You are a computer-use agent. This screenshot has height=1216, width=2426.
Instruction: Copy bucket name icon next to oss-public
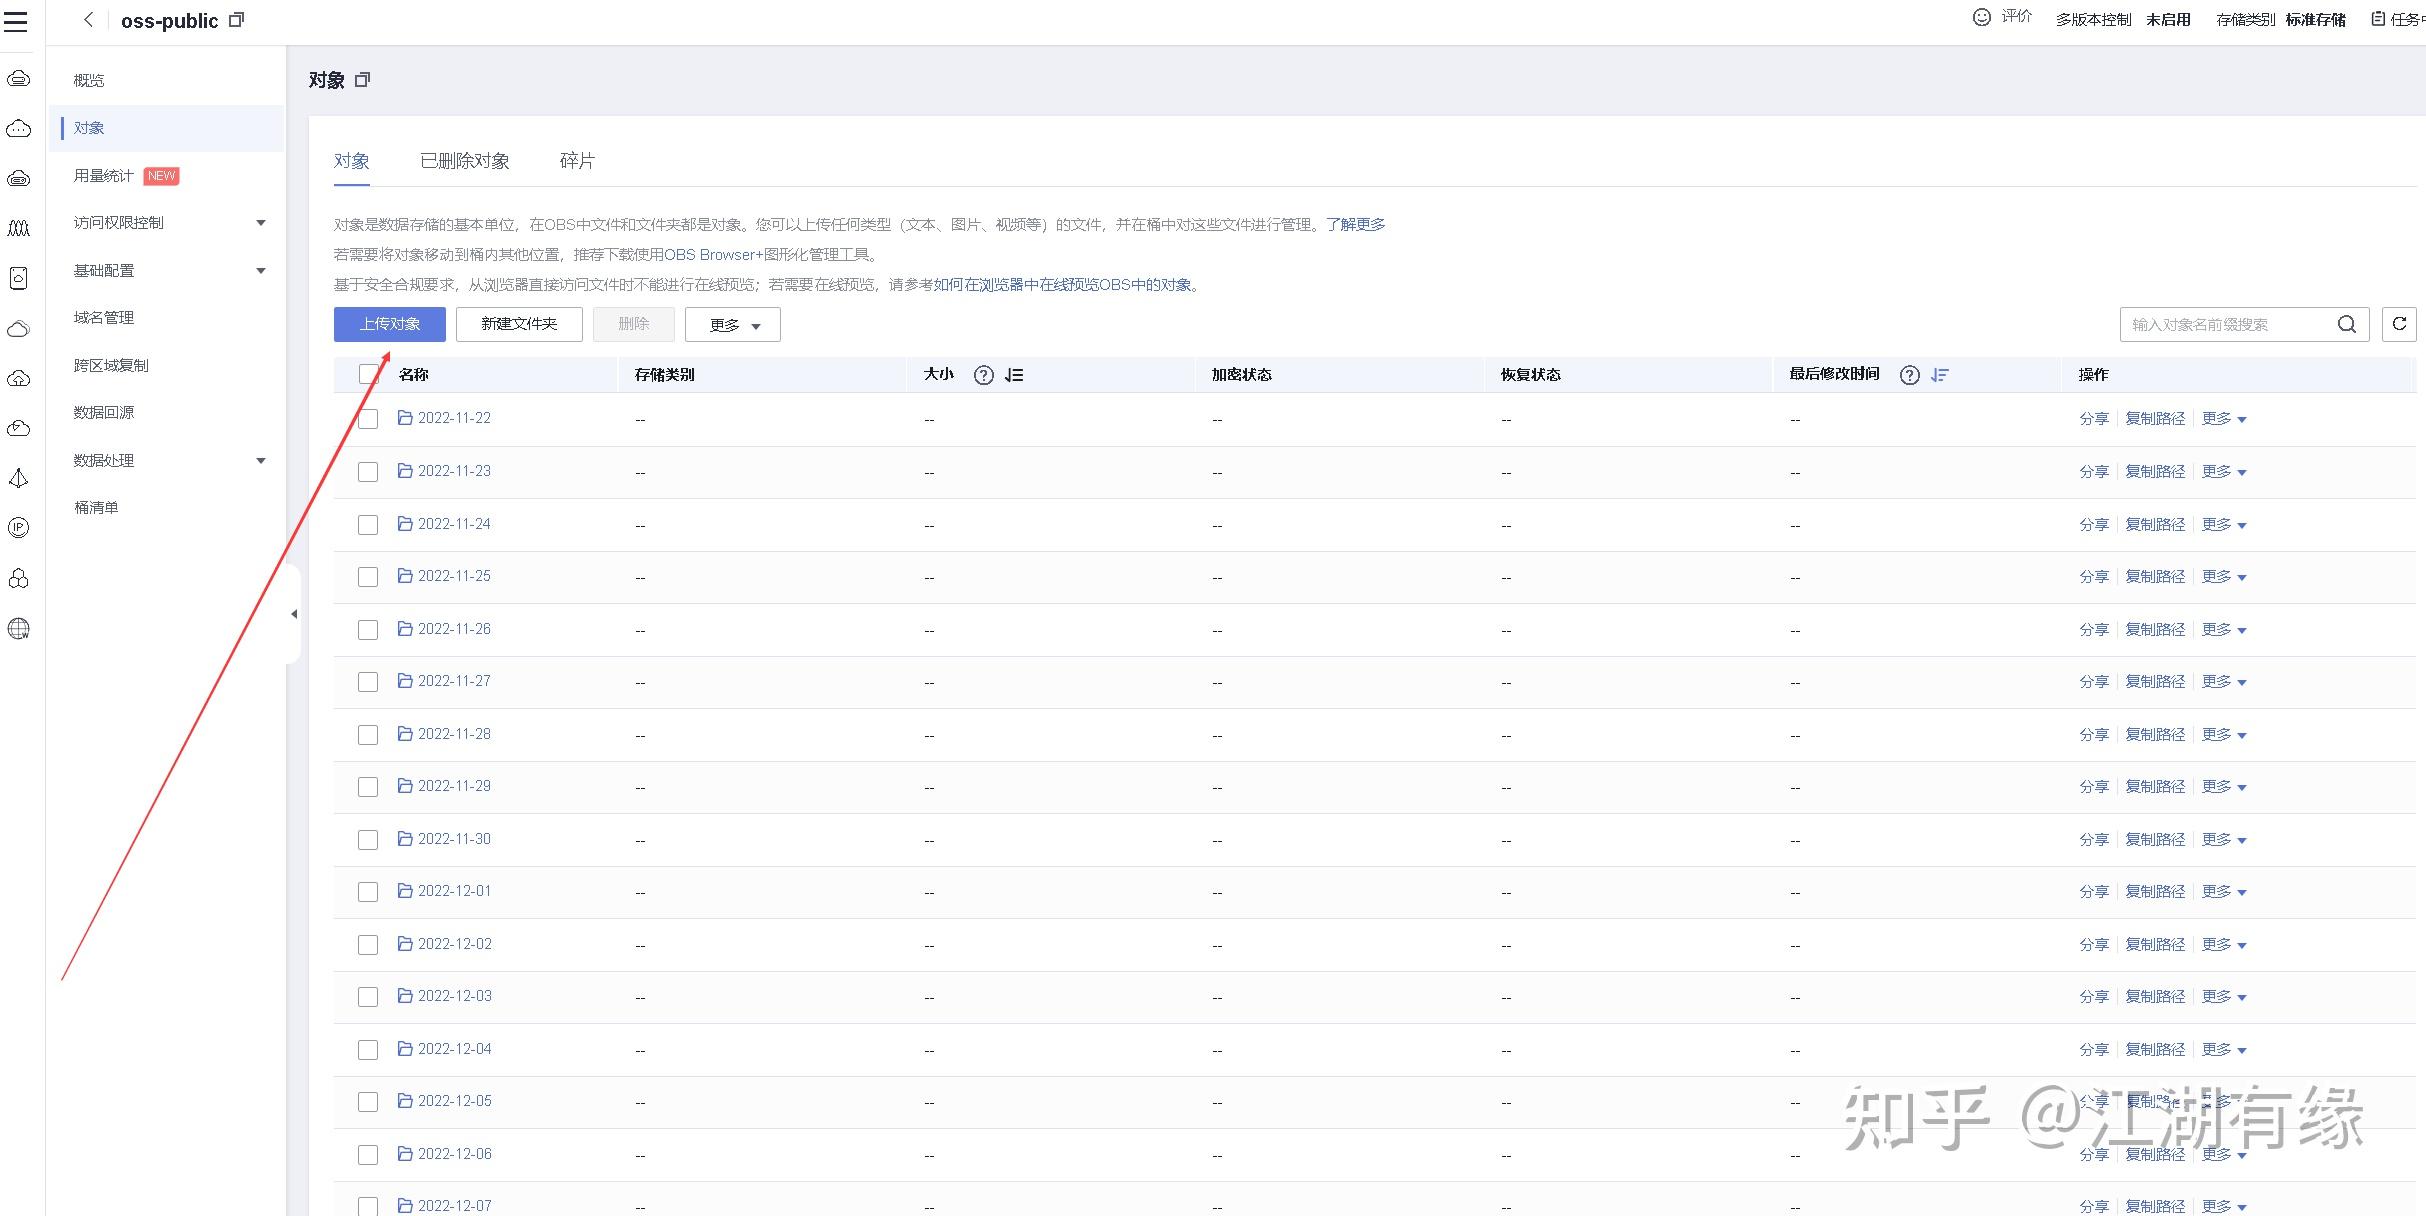[x=236, y=20]
